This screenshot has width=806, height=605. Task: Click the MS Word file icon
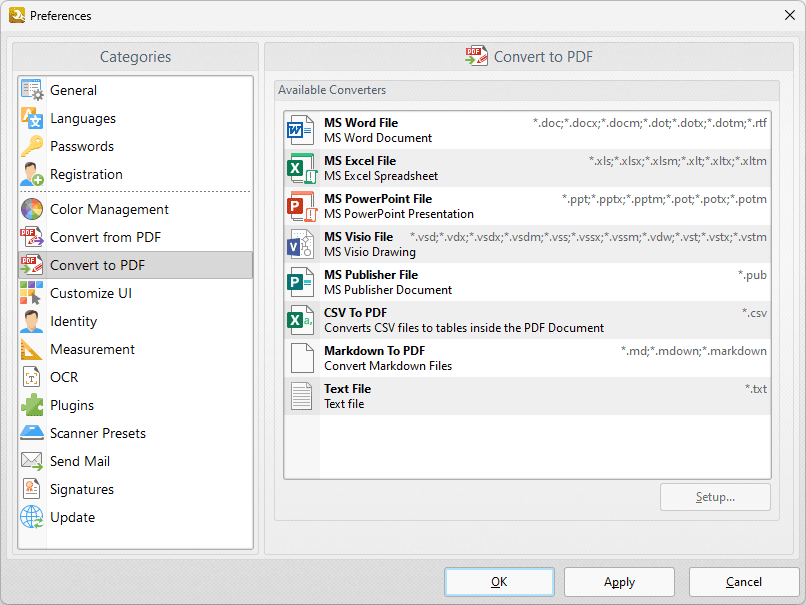[301, 130]
